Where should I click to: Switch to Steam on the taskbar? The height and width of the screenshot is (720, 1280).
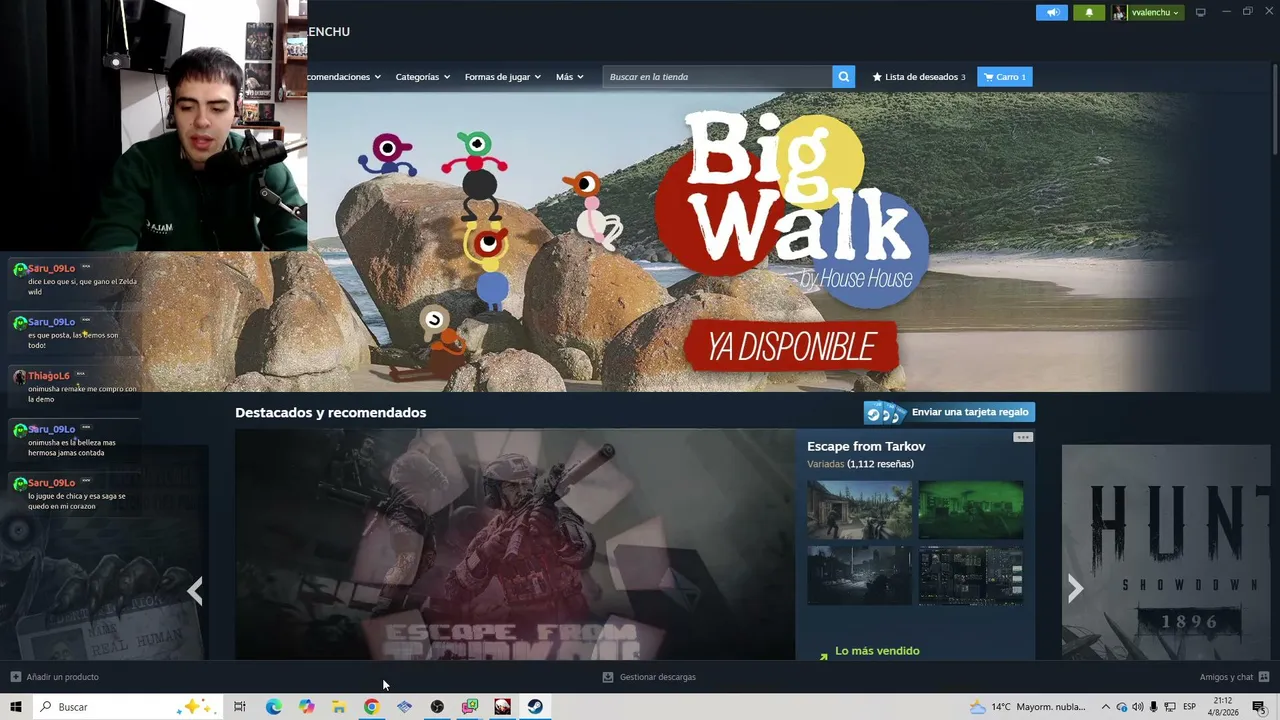tap(535, 707)
